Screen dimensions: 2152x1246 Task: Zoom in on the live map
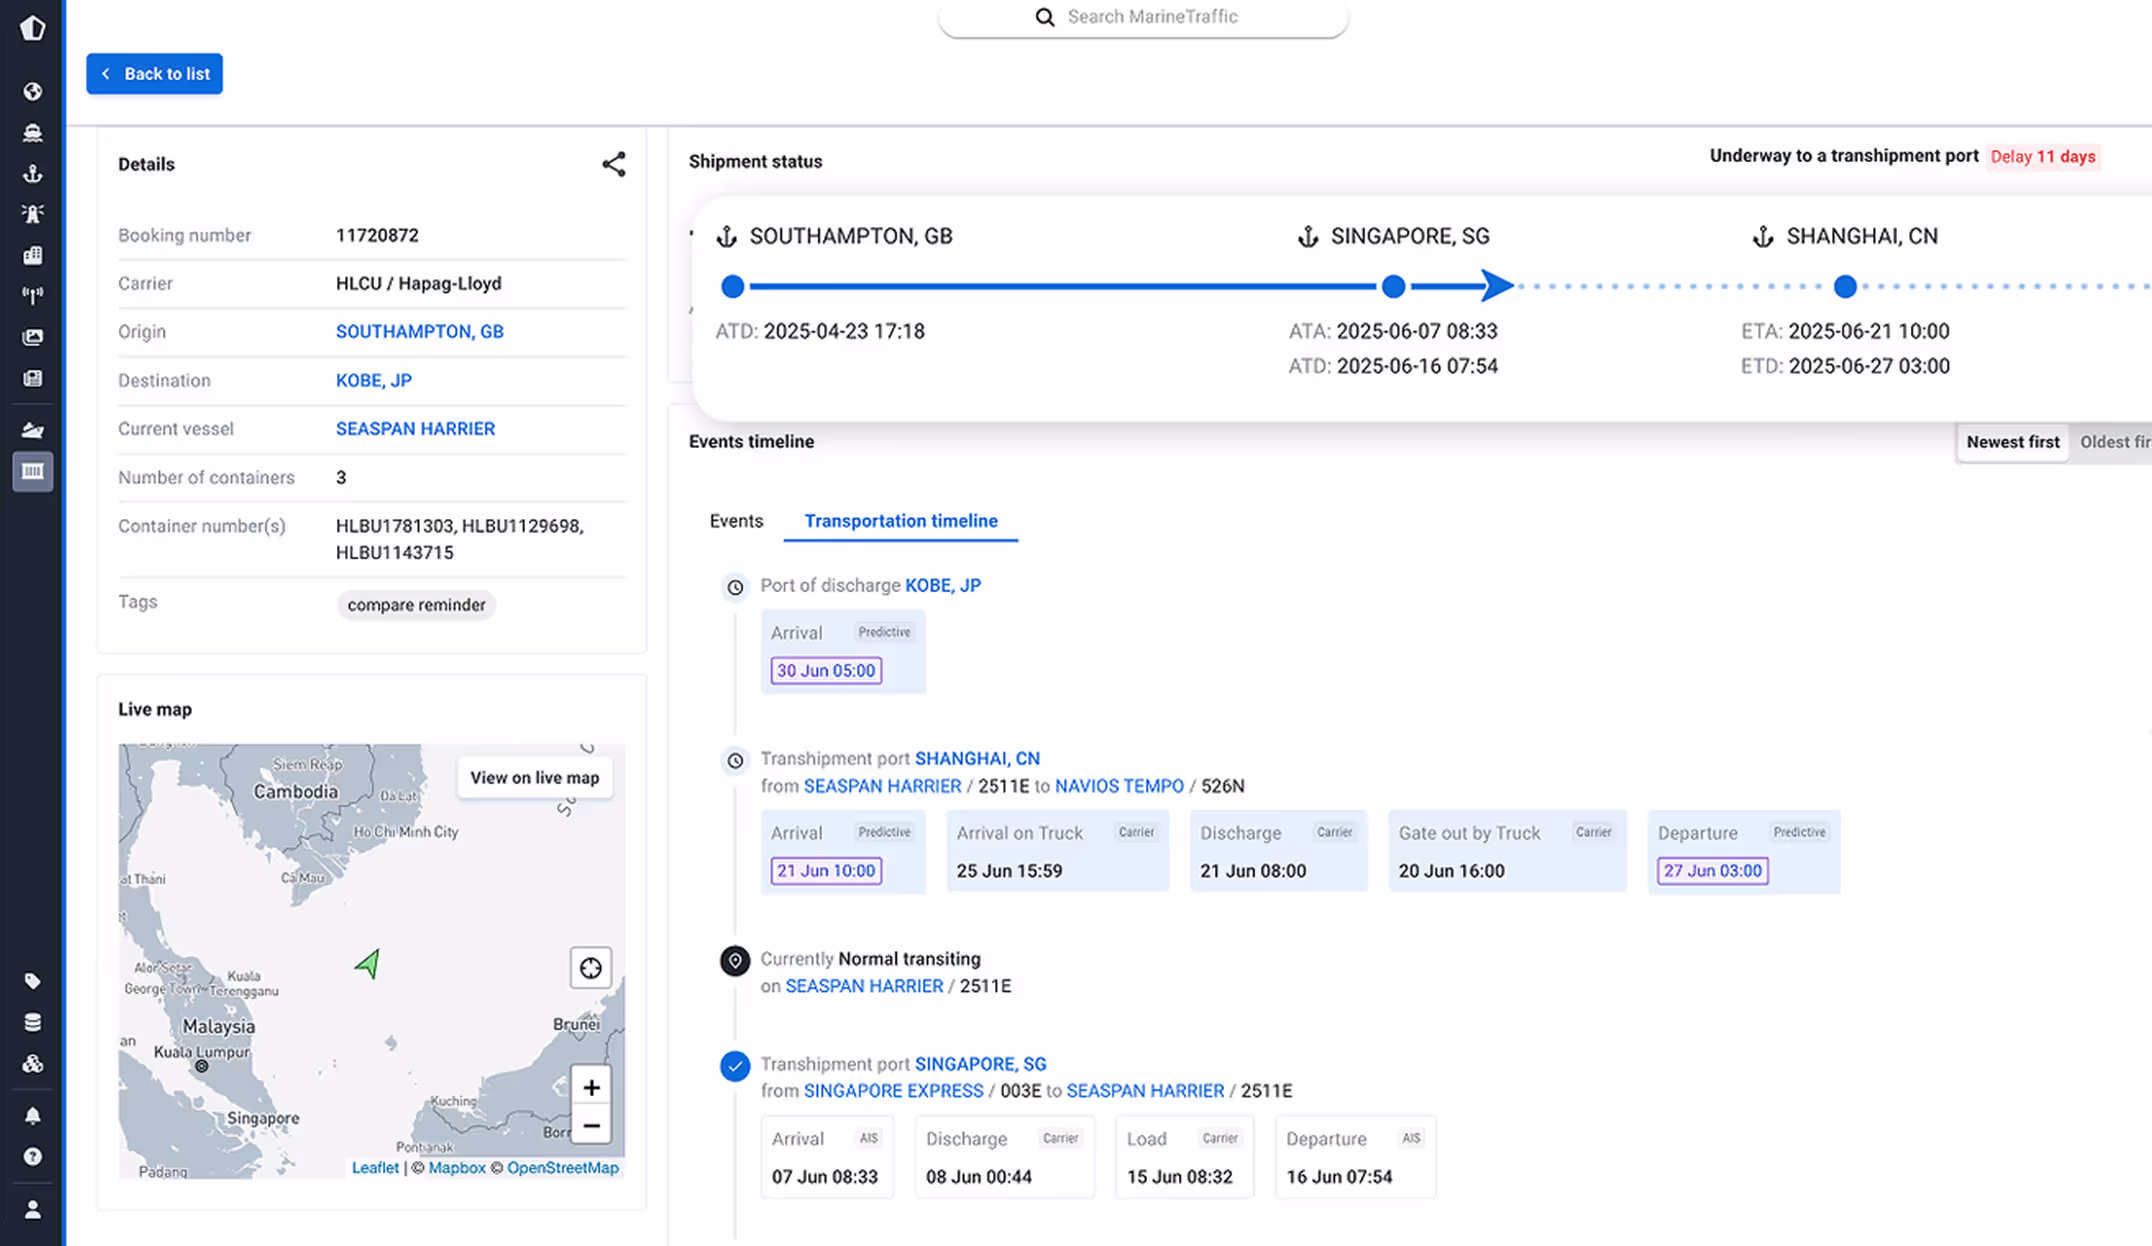pyautogui.click(x=591, y=1086)
